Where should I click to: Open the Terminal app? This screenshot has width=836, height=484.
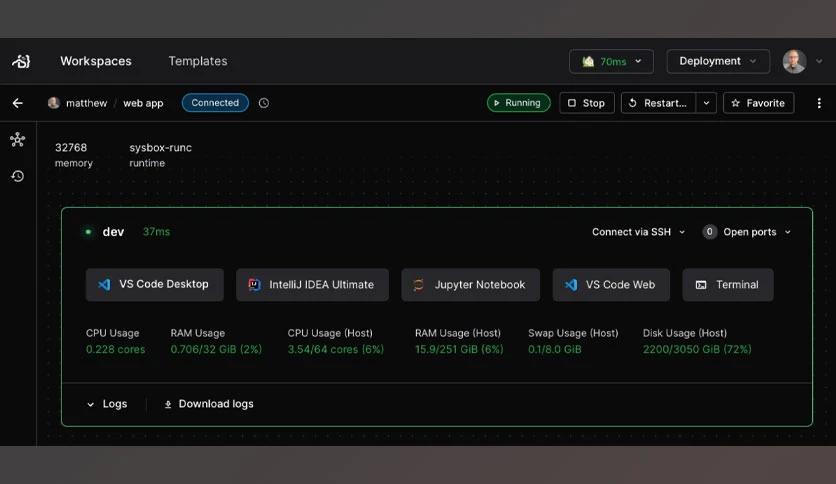(x=727, y=285)
